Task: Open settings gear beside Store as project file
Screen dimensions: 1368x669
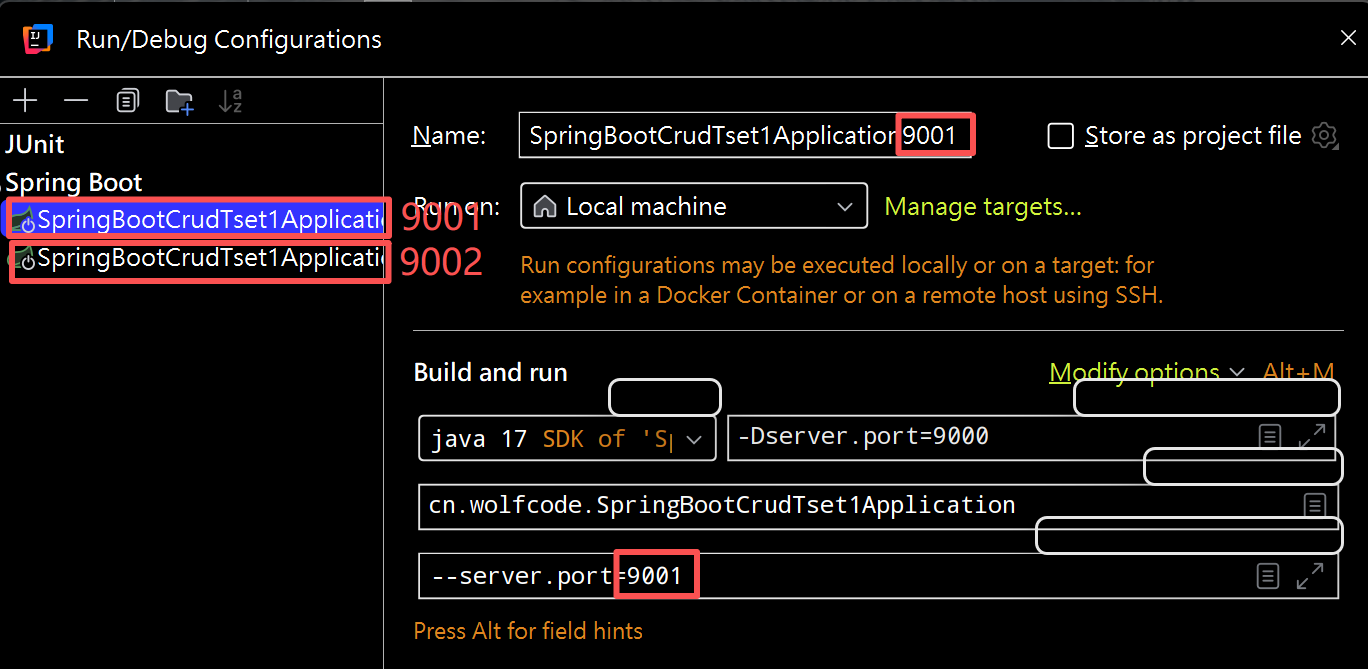Action: pos(1325,136)
